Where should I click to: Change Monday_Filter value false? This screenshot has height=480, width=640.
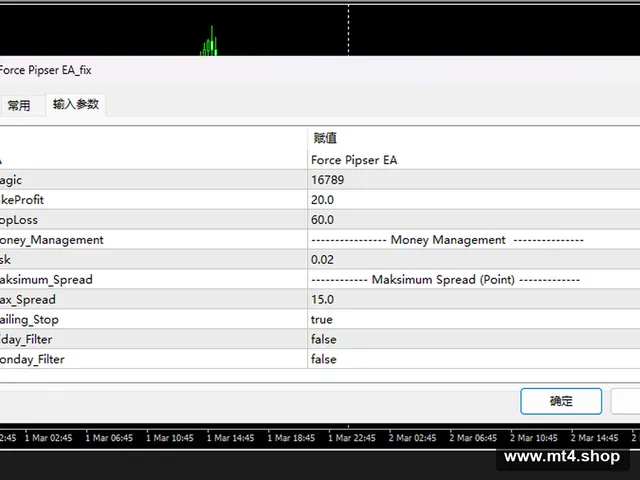(473, 360)
